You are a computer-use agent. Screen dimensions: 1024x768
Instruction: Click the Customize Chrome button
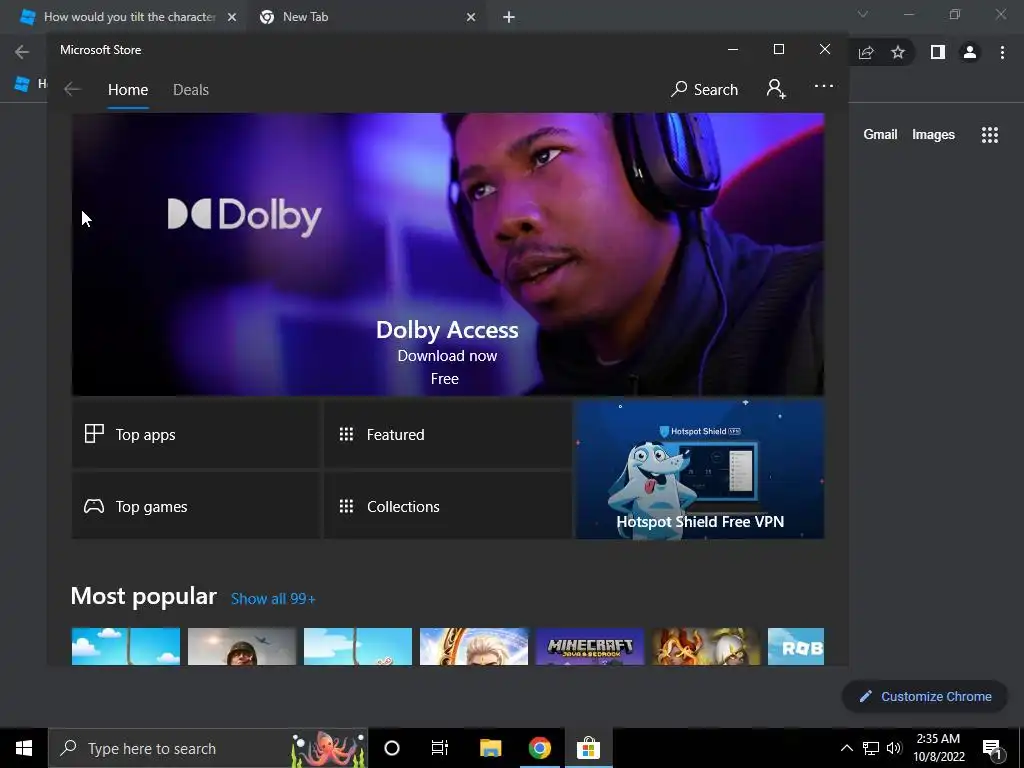927,696
